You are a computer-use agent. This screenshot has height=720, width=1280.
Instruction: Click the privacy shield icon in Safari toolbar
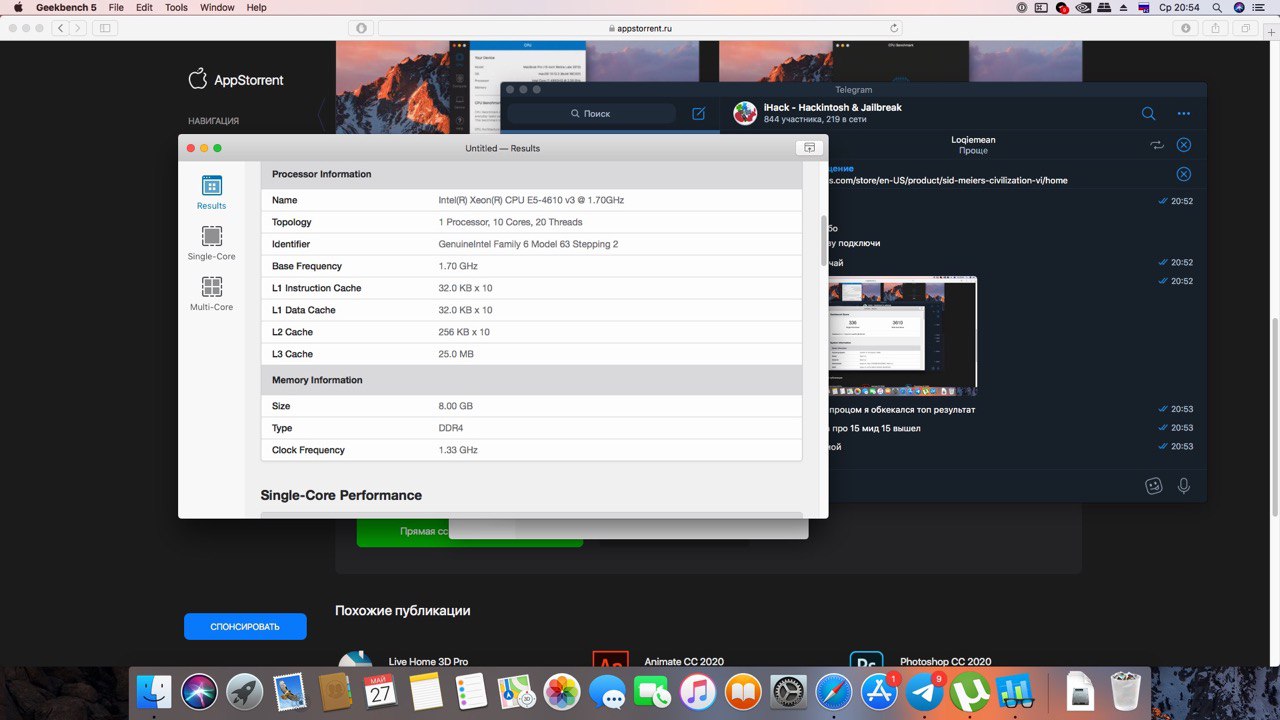click(x=361, y=28)
